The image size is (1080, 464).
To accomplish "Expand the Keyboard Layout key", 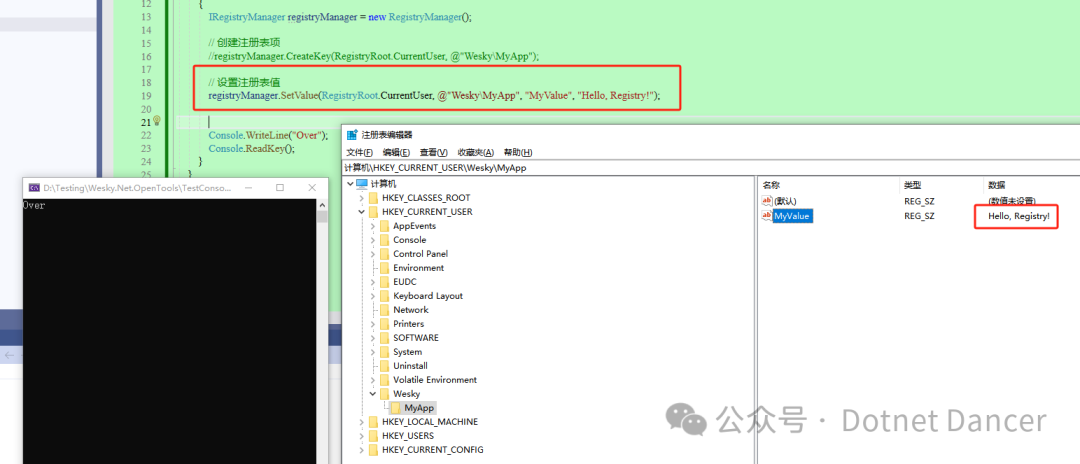I will point(373,296).
